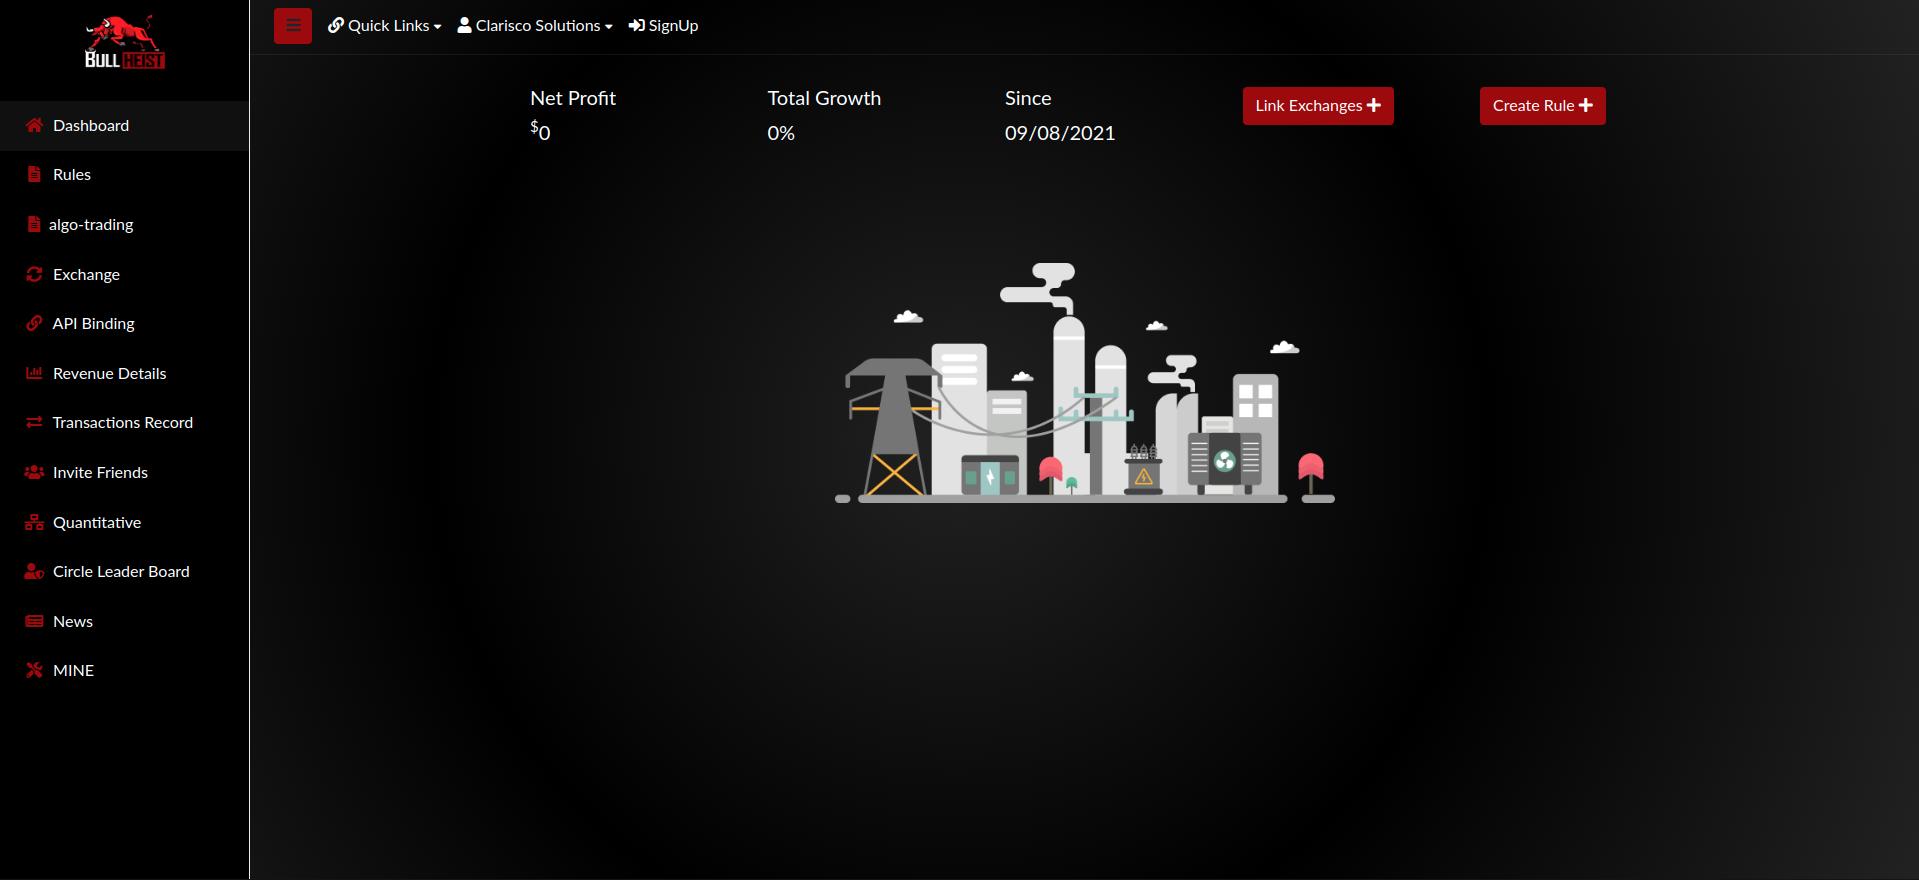
Task: Click the Clarisco Solutions user icon
Action: click(x=465, y=25)
